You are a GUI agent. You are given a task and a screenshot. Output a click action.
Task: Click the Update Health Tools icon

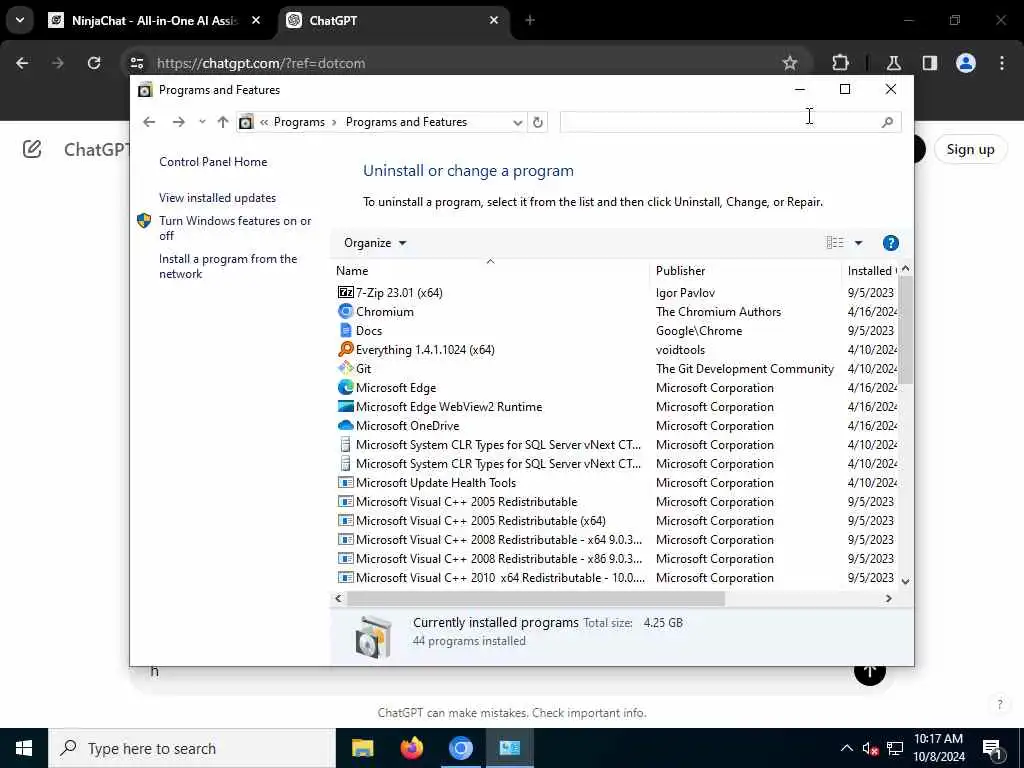(x=345, y=483)
